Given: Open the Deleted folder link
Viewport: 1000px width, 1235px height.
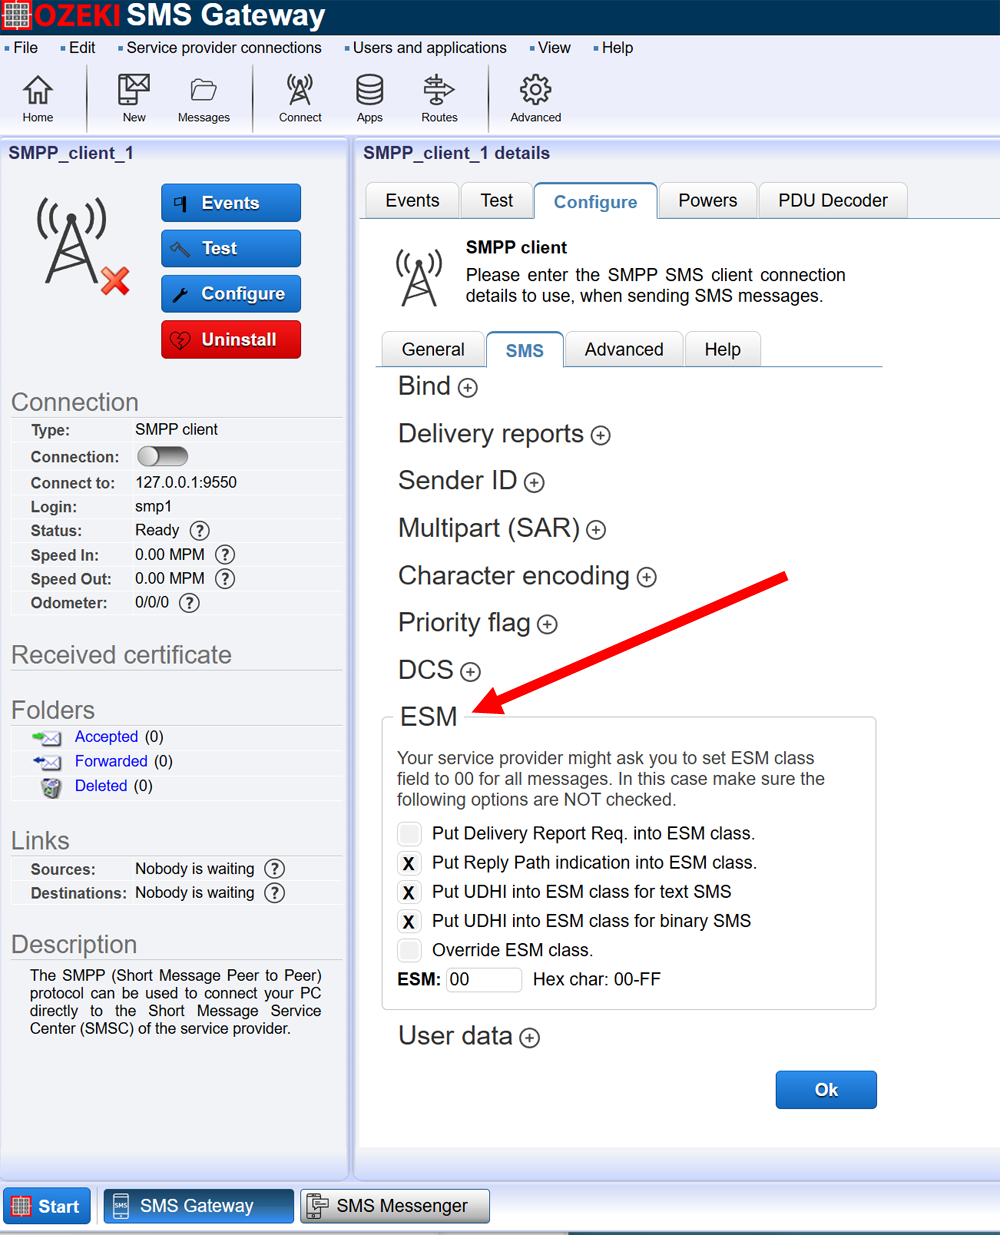Looking at the screenshot, I should [x=101, y=786].
